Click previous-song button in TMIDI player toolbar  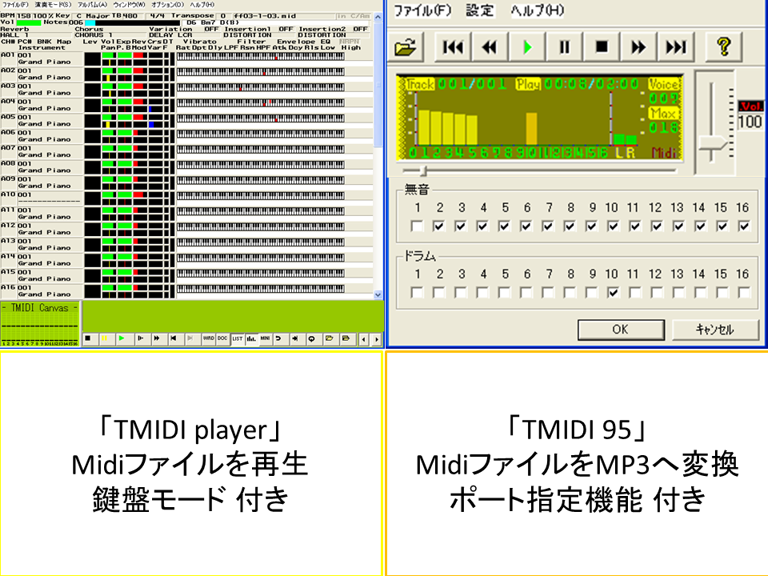coord(173,338)
